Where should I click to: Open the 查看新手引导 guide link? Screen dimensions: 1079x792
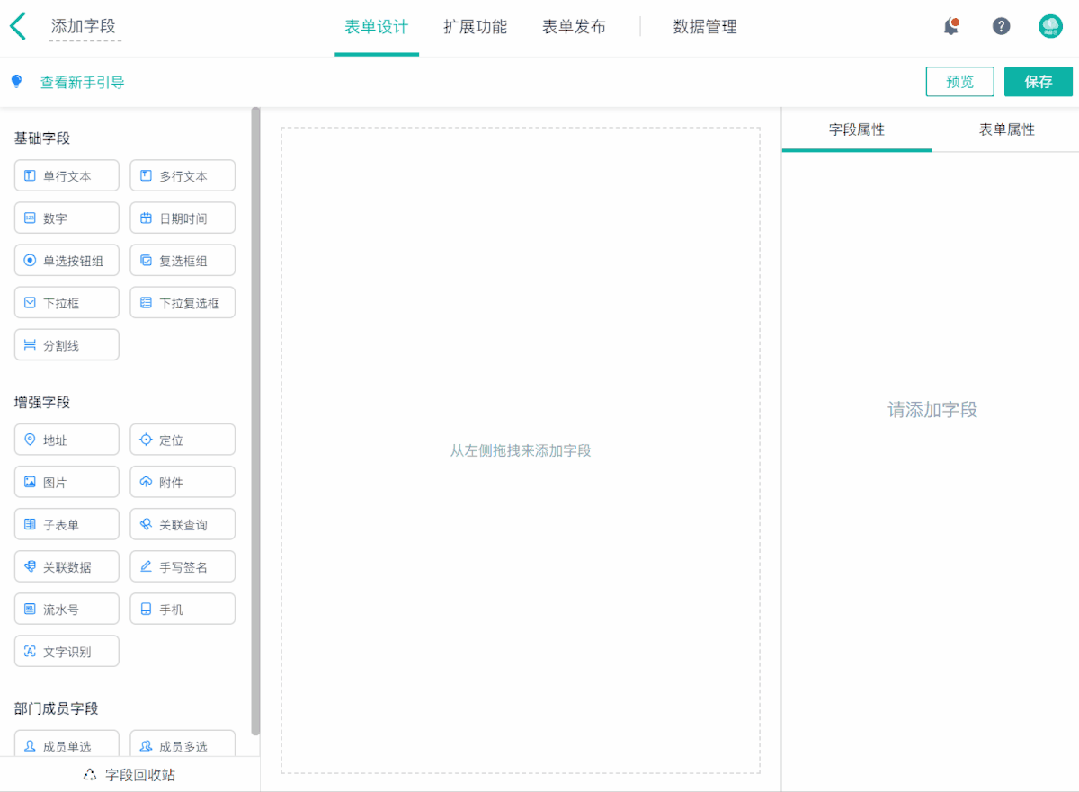click(82, 83)
